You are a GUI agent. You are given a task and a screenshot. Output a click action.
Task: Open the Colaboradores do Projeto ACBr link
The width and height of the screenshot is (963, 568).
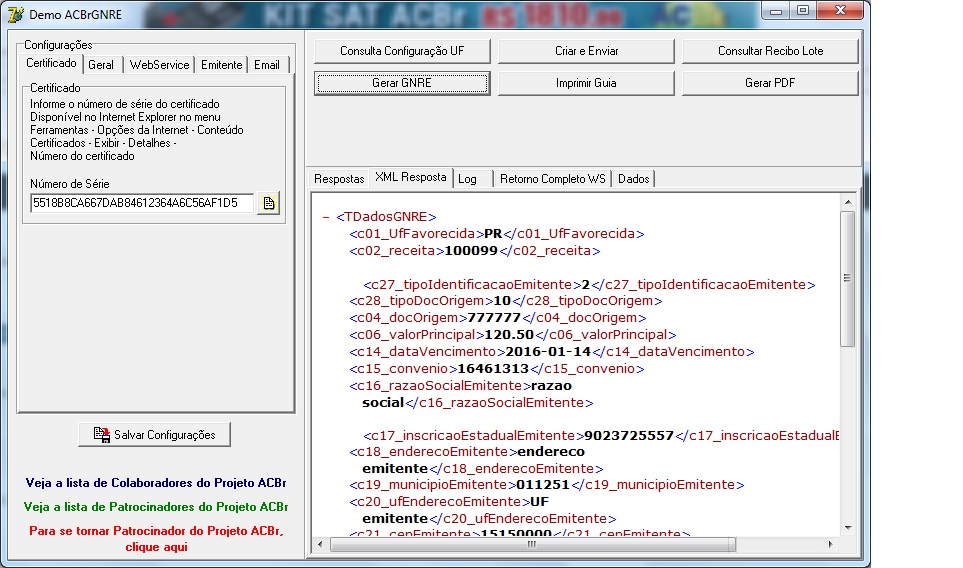[x=156, y=483]
